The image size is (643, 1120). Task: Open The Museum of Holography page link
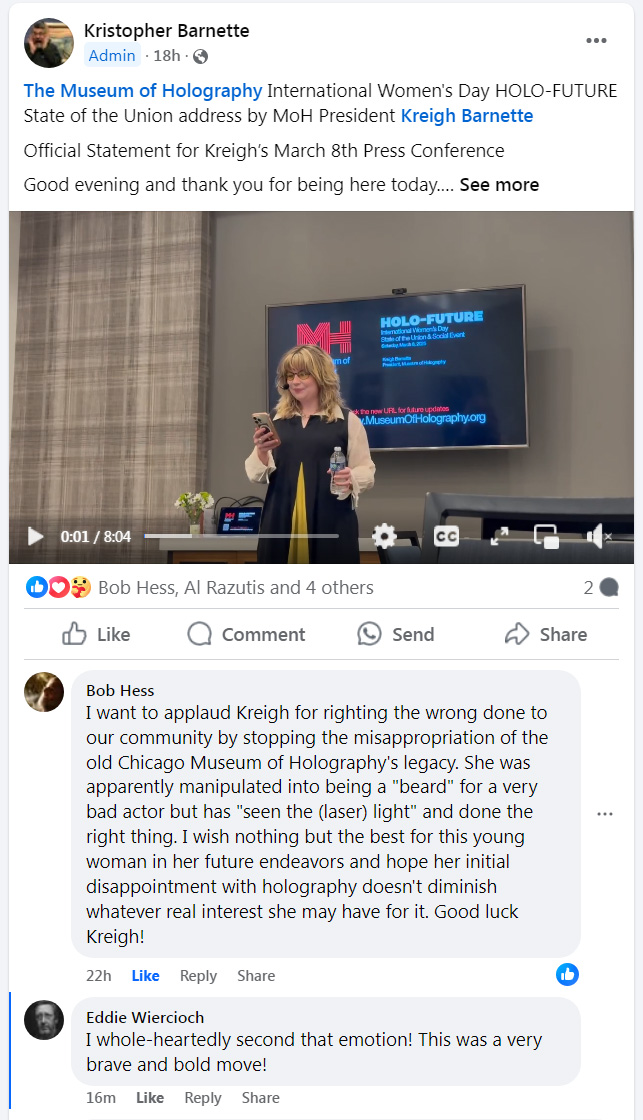tap(143, 91)
